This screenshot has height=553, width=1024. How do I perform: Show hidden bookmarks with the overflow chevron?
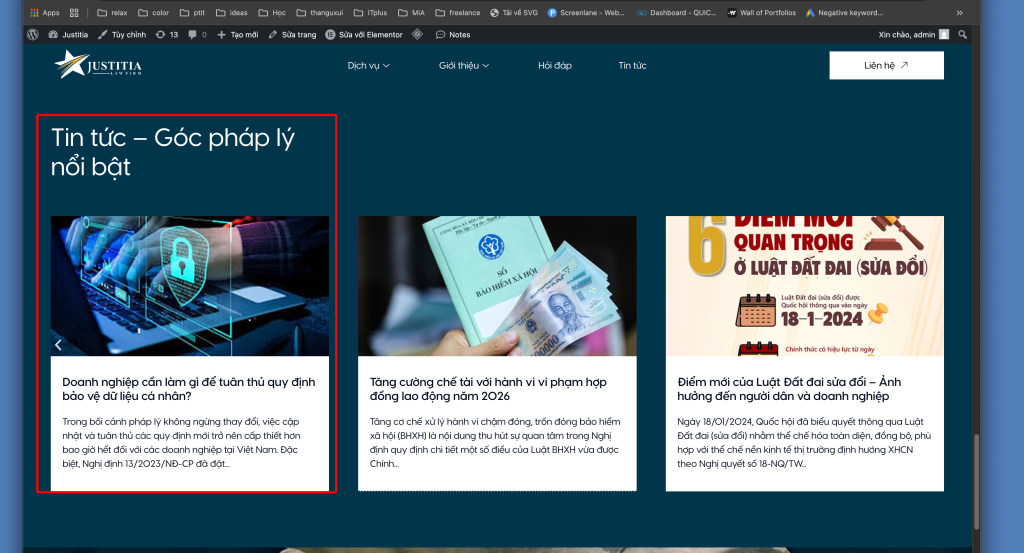(x=960, y=13)
